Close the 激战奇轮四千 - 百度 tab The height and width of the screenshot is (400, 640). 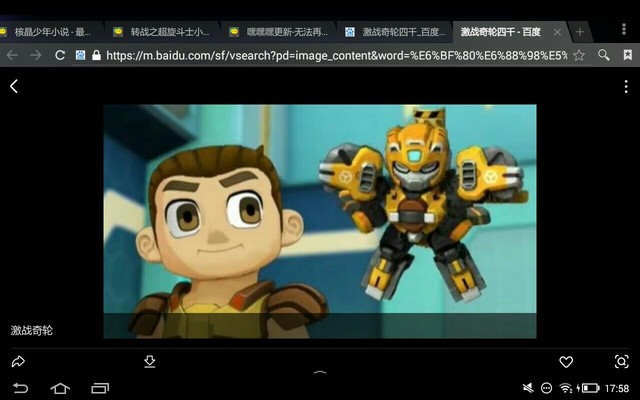coord(557,32)
